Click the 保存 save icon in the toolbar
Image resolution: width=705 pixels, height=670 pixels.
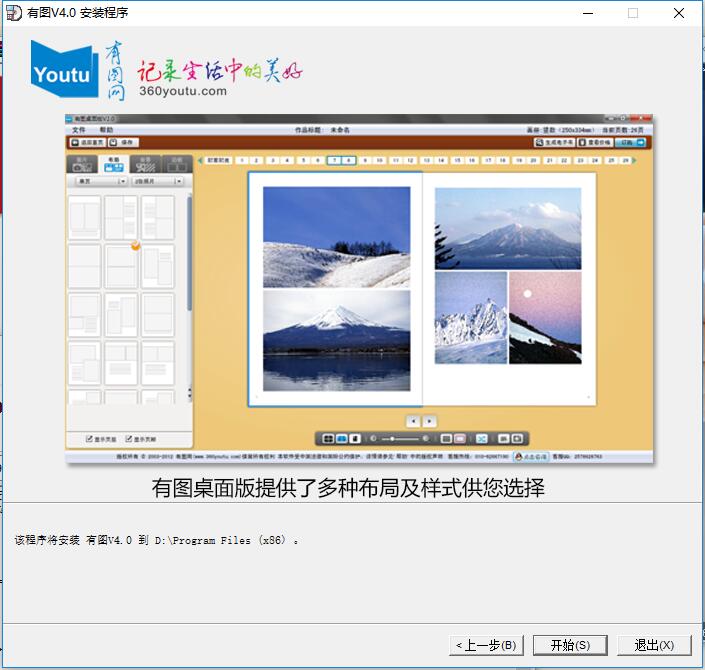pyautogui.click(x=121, y=143)
